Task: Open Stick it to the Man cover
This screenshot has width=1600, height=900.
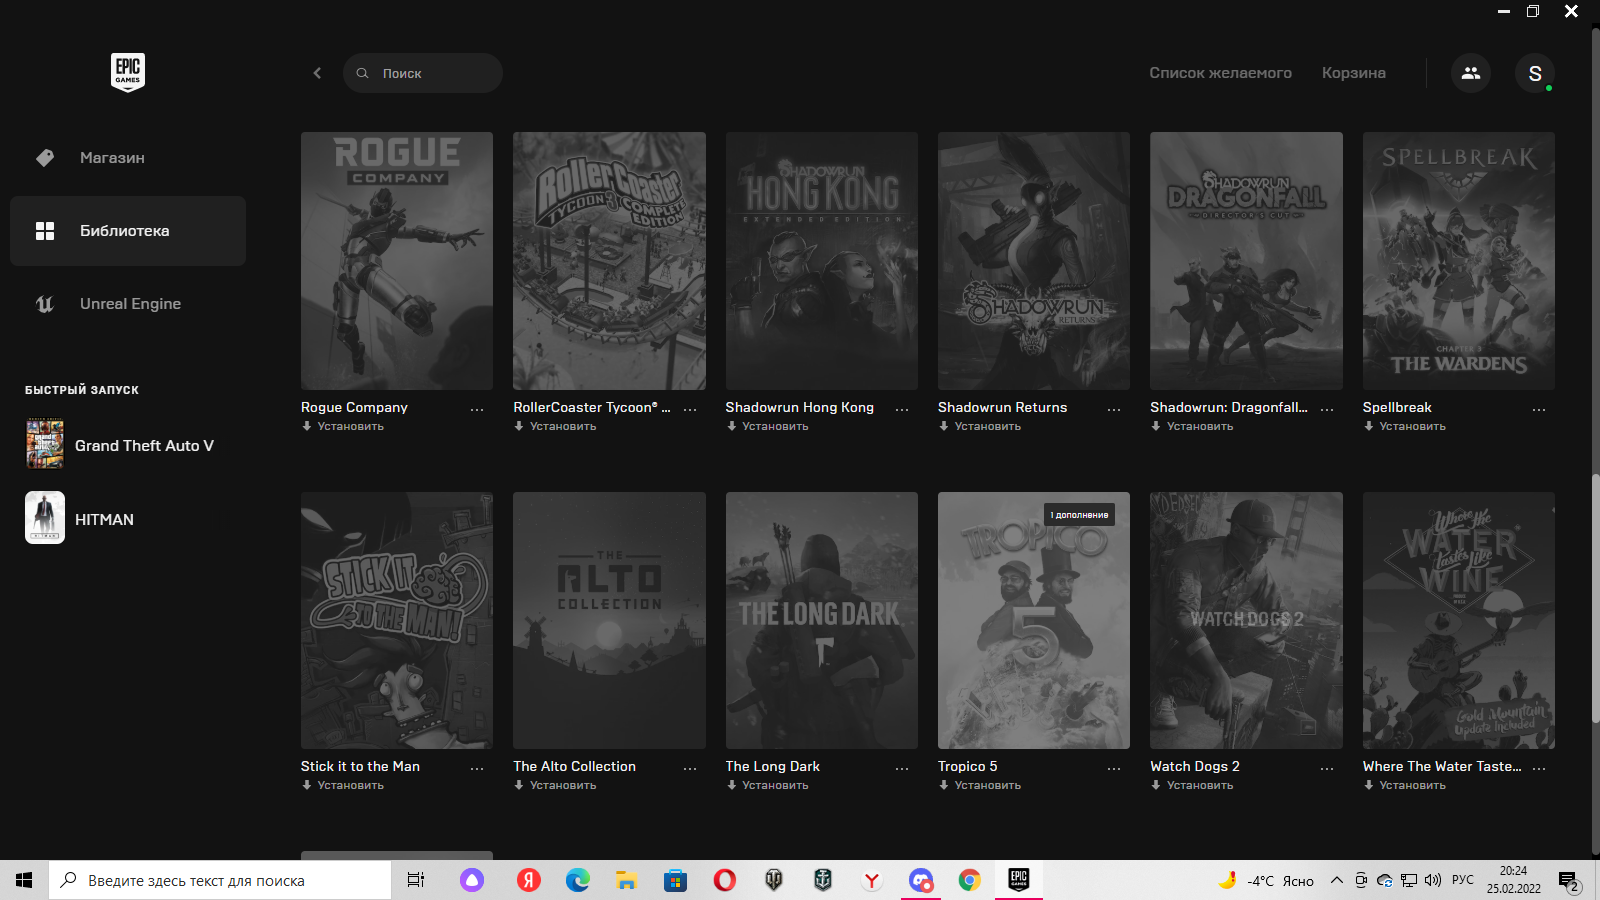Action: (397, 620)
